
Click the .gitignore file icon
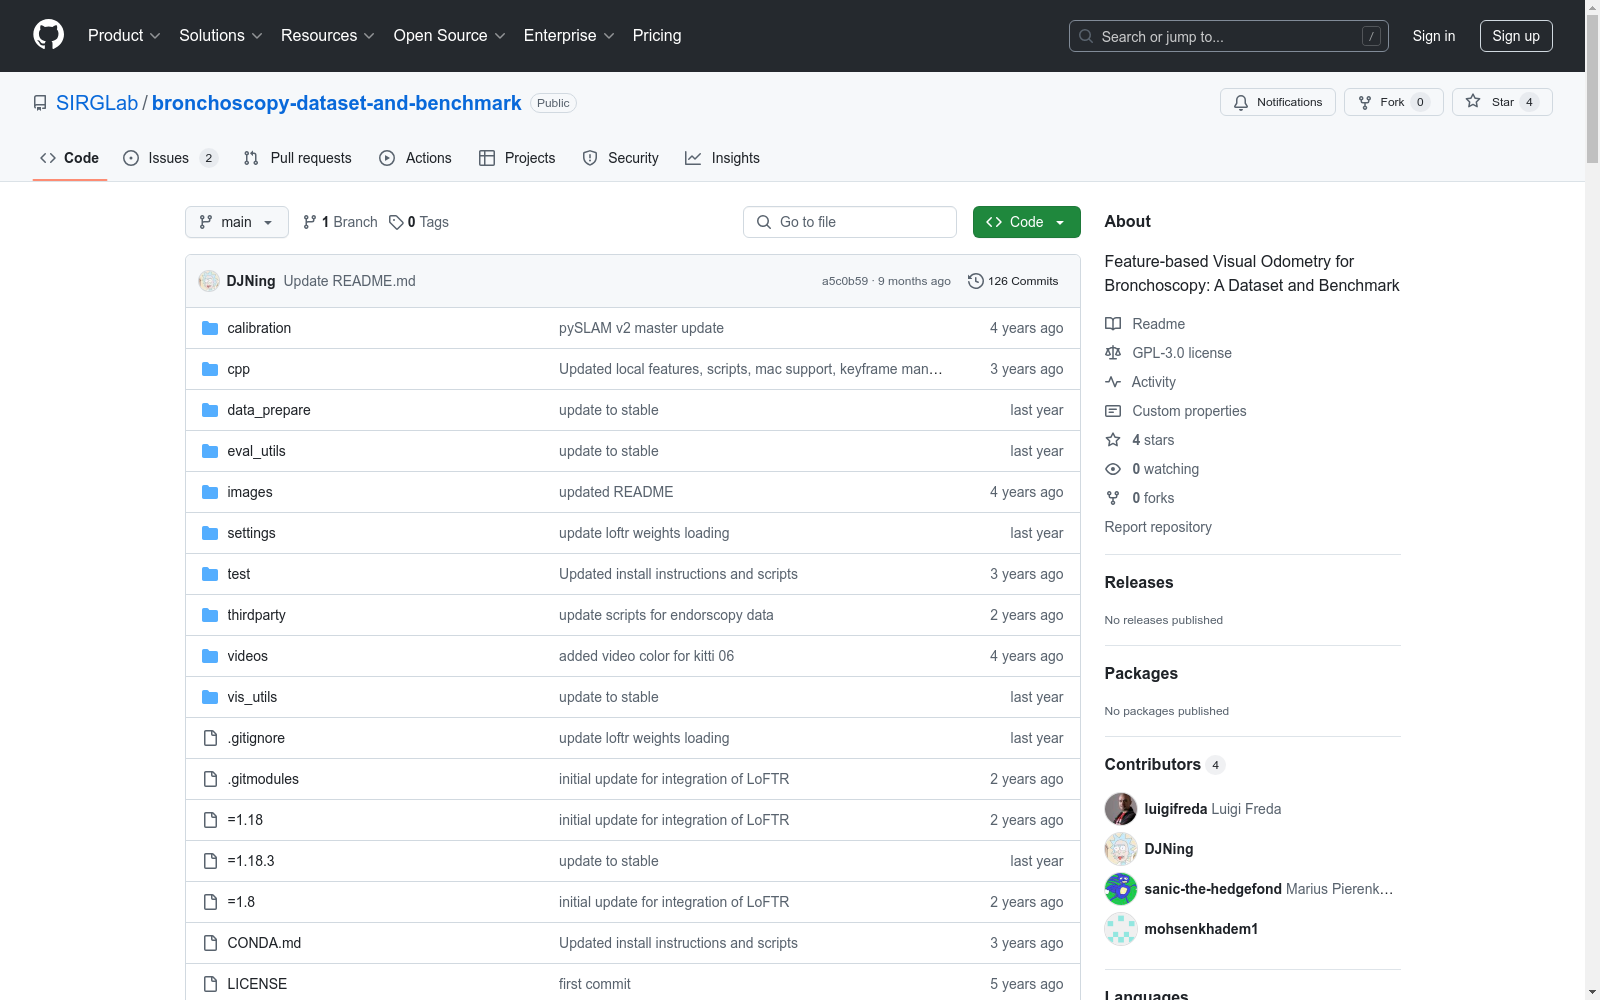210,738
